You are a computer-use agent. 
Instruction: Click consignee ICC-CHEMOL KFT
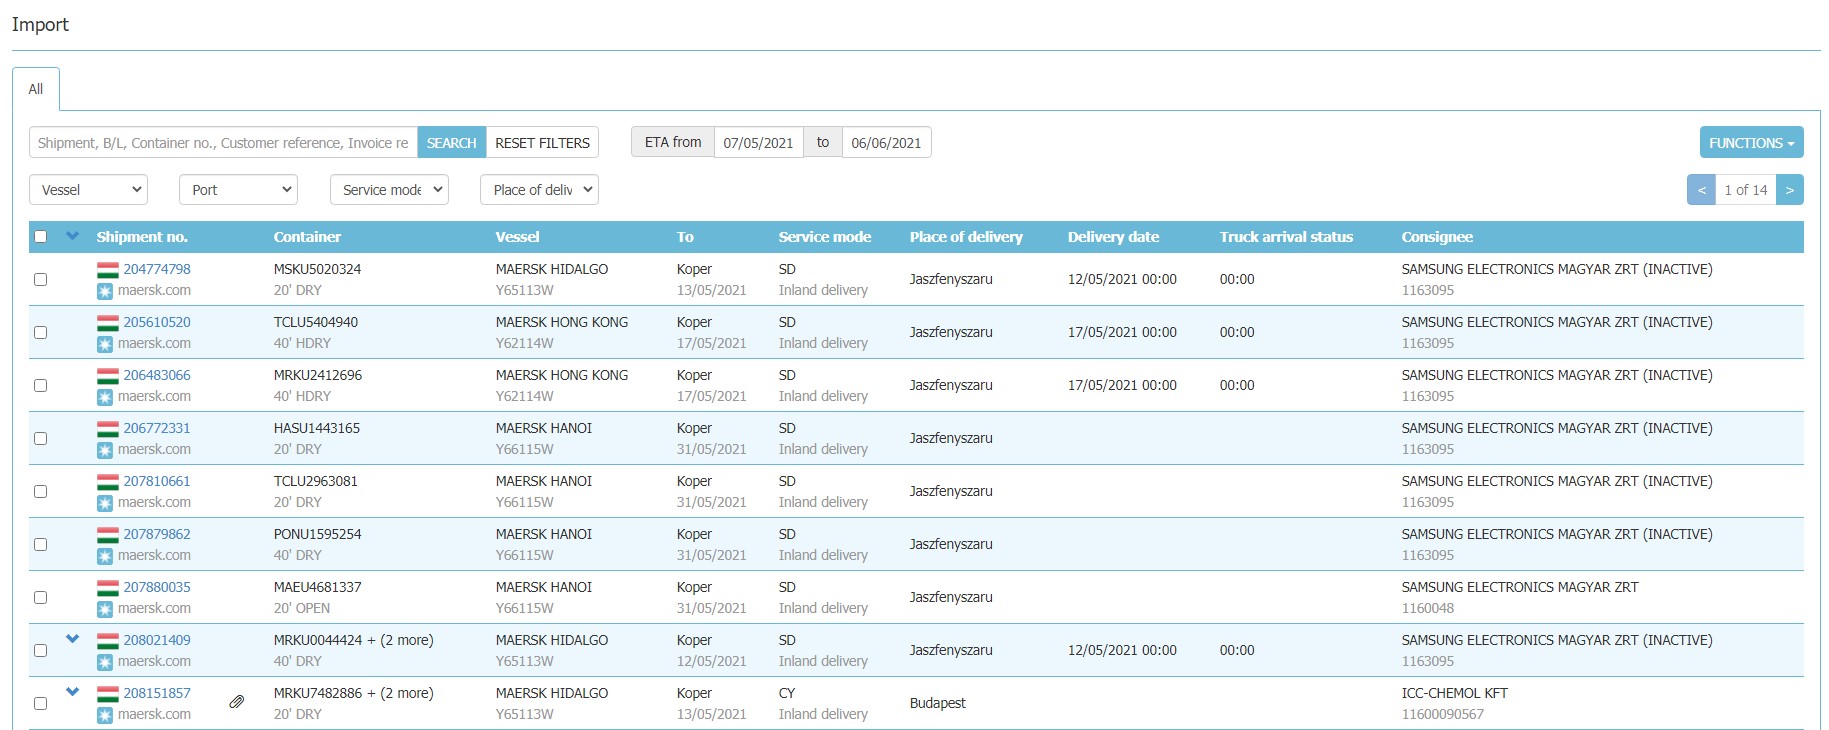pos(1454,693)
